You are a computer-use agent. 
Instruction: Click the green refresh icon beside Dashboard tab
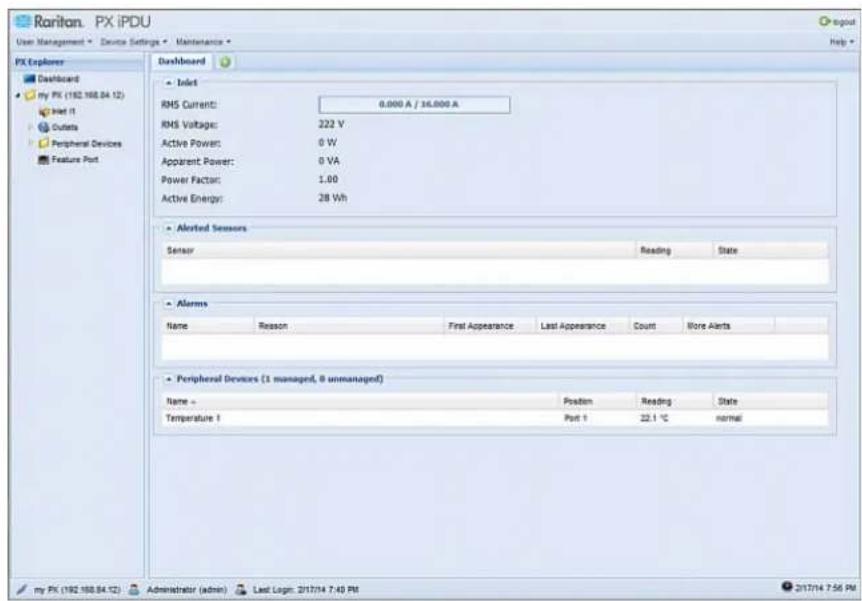pos(225,62)
